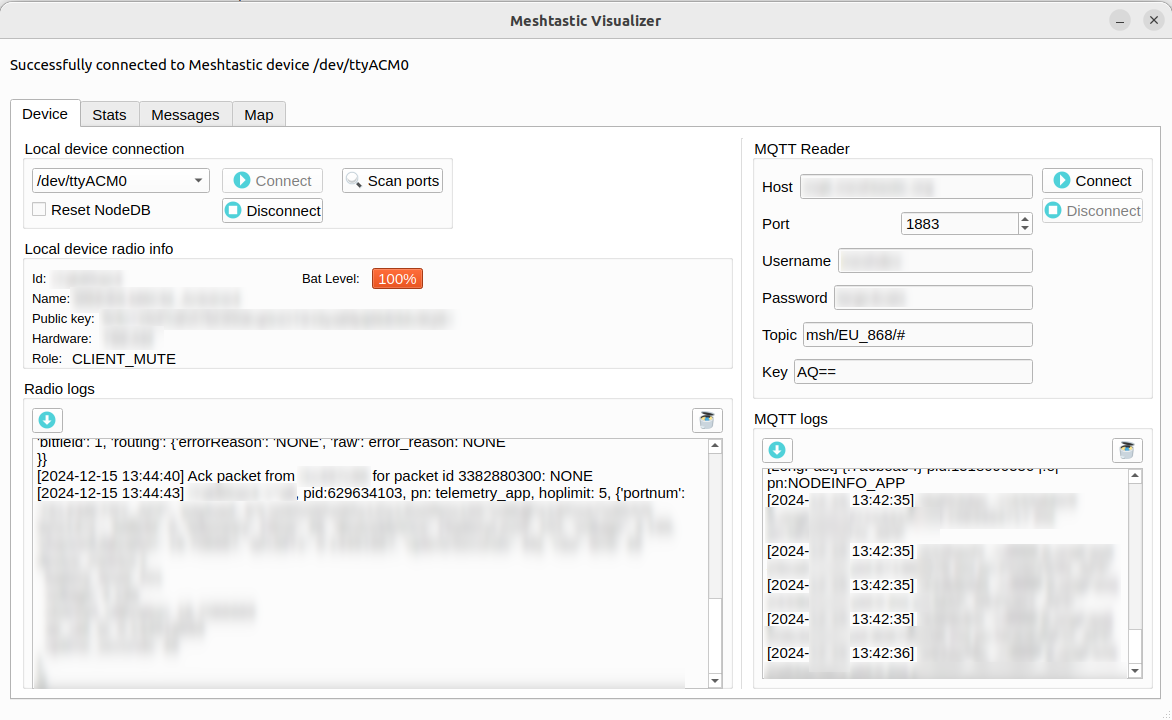The width and height of the screenshot is (1172, 720).
Task: Click the Ack packet log line at 13:44:40
Action: [x=315, y=476]
